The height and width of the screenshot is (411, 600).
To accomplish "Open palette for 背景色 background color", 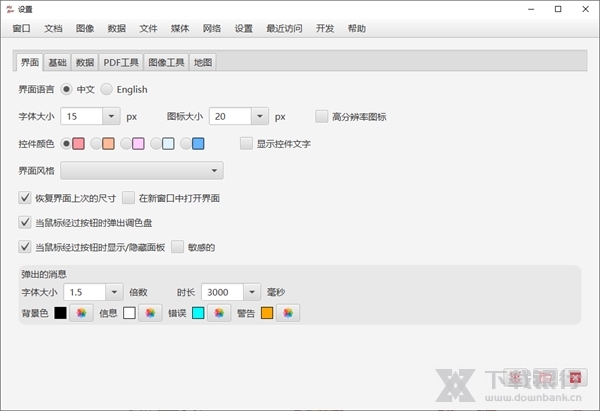I will coord(81,313).
